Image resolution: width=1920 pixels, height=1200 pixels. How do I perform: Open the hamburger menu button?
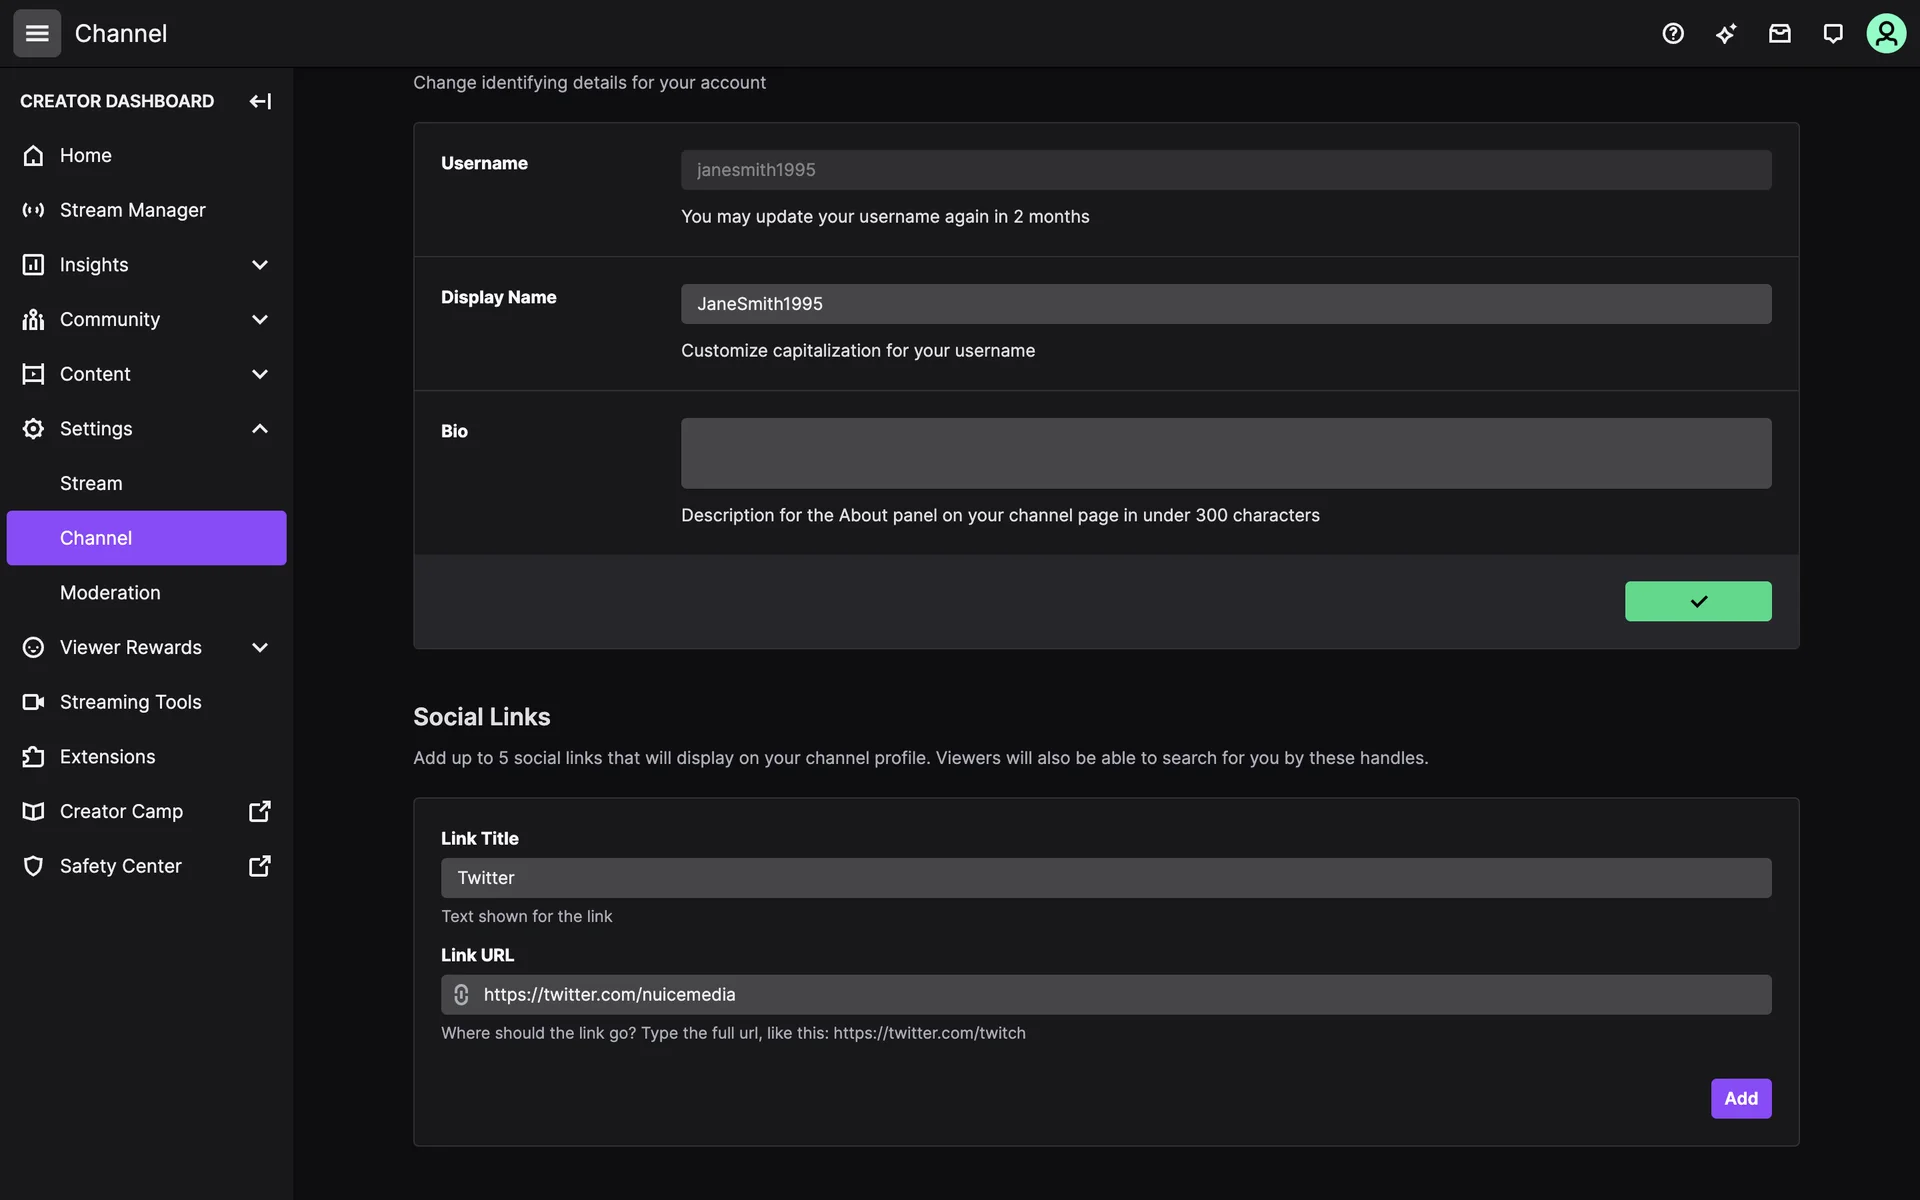[x=37, y=33]
